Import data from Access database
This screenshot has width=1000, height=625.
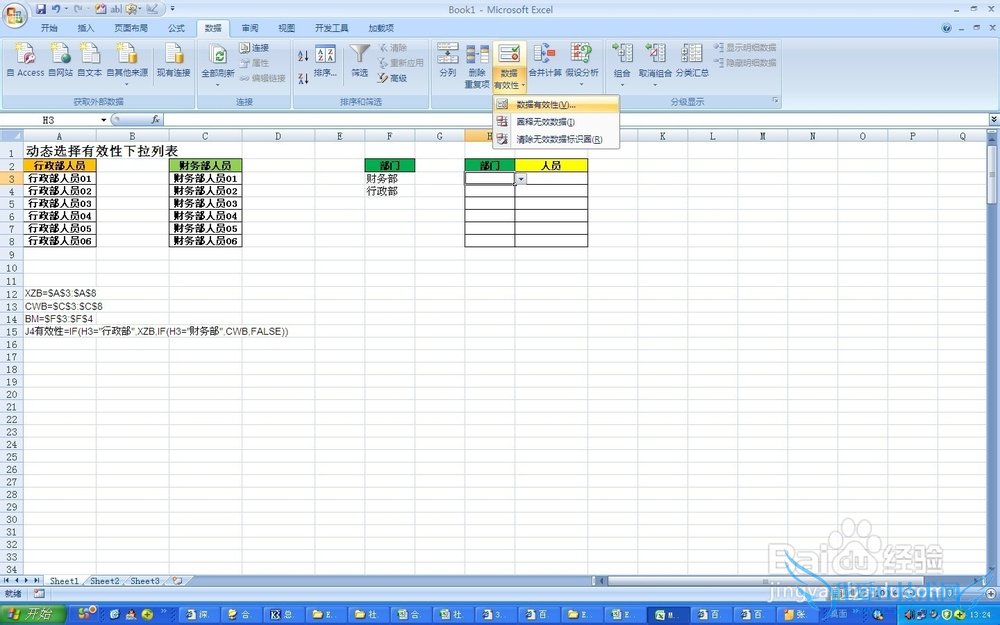pos(26,61)
